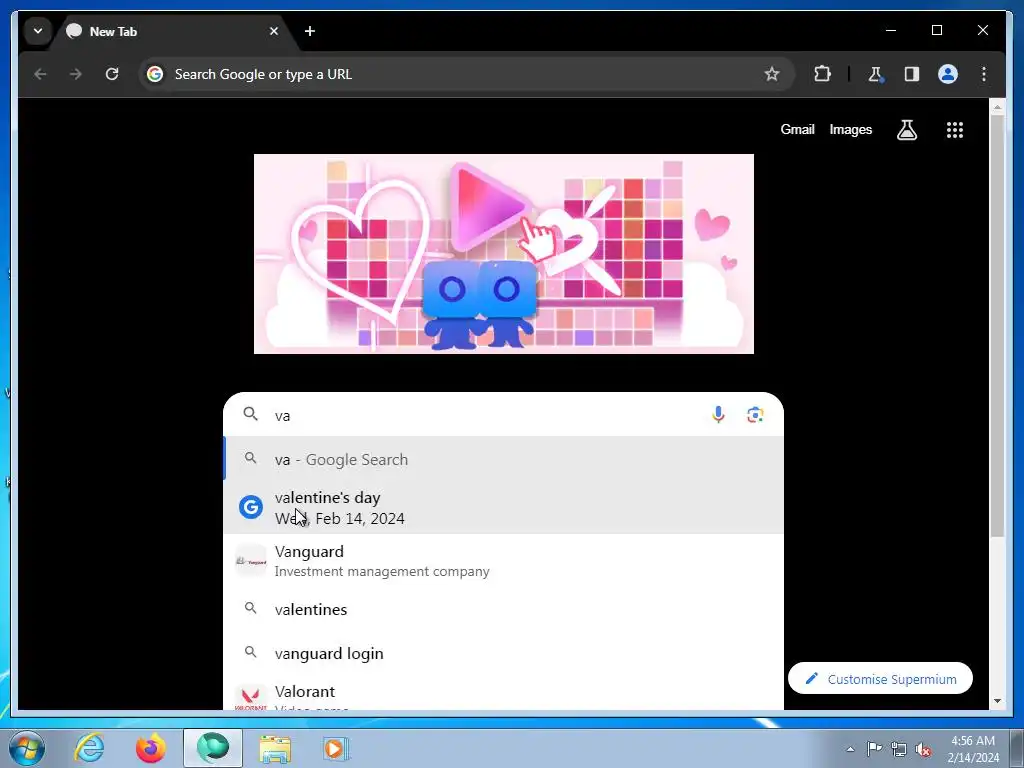Open the Gmail link
Viewport: 1024px width, 768px height.
pos(797,130)
